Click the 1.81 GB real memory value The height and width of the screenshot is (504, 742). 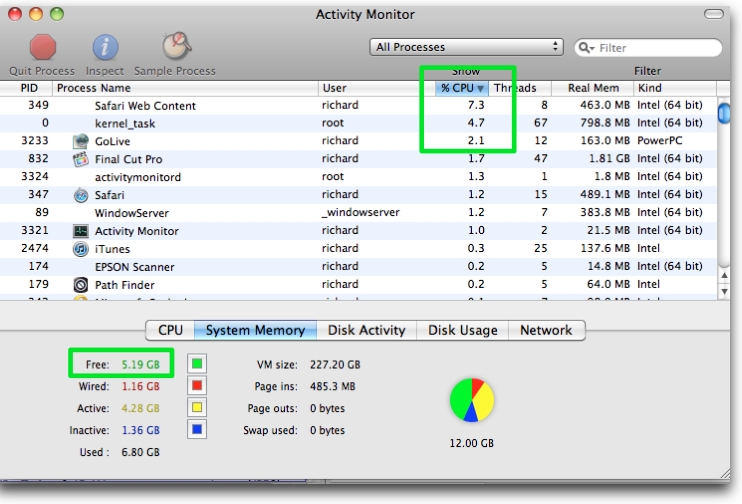point(609,159)
